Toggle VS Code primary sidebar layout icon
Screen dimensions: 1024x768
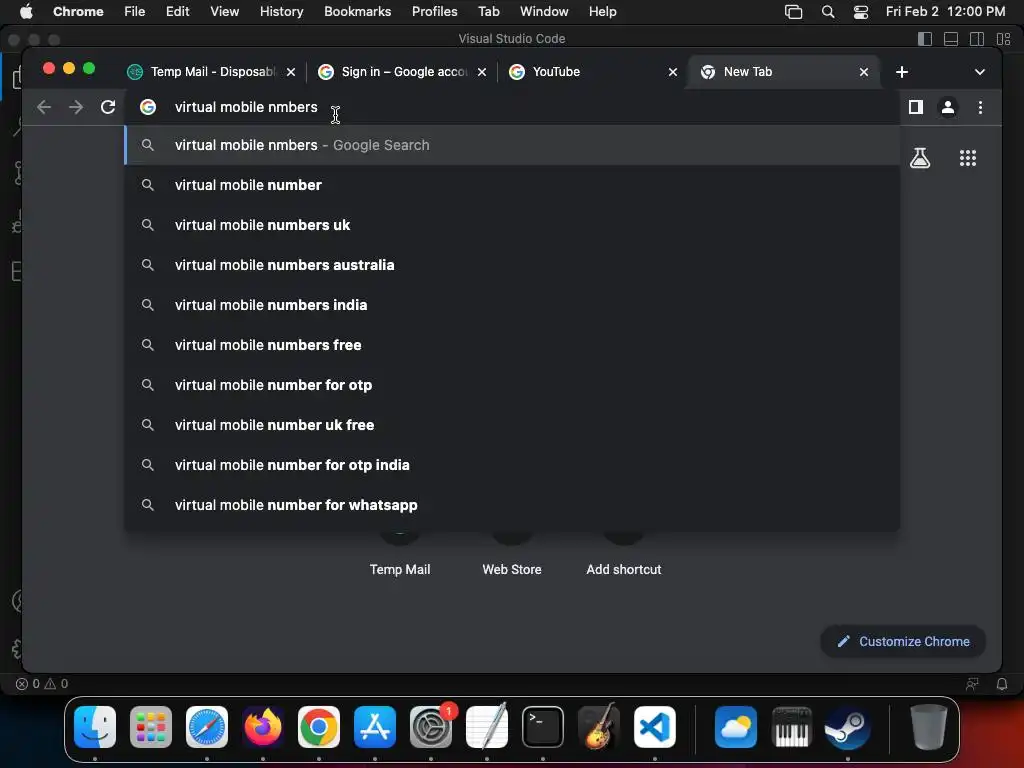[x=925, y=39]
